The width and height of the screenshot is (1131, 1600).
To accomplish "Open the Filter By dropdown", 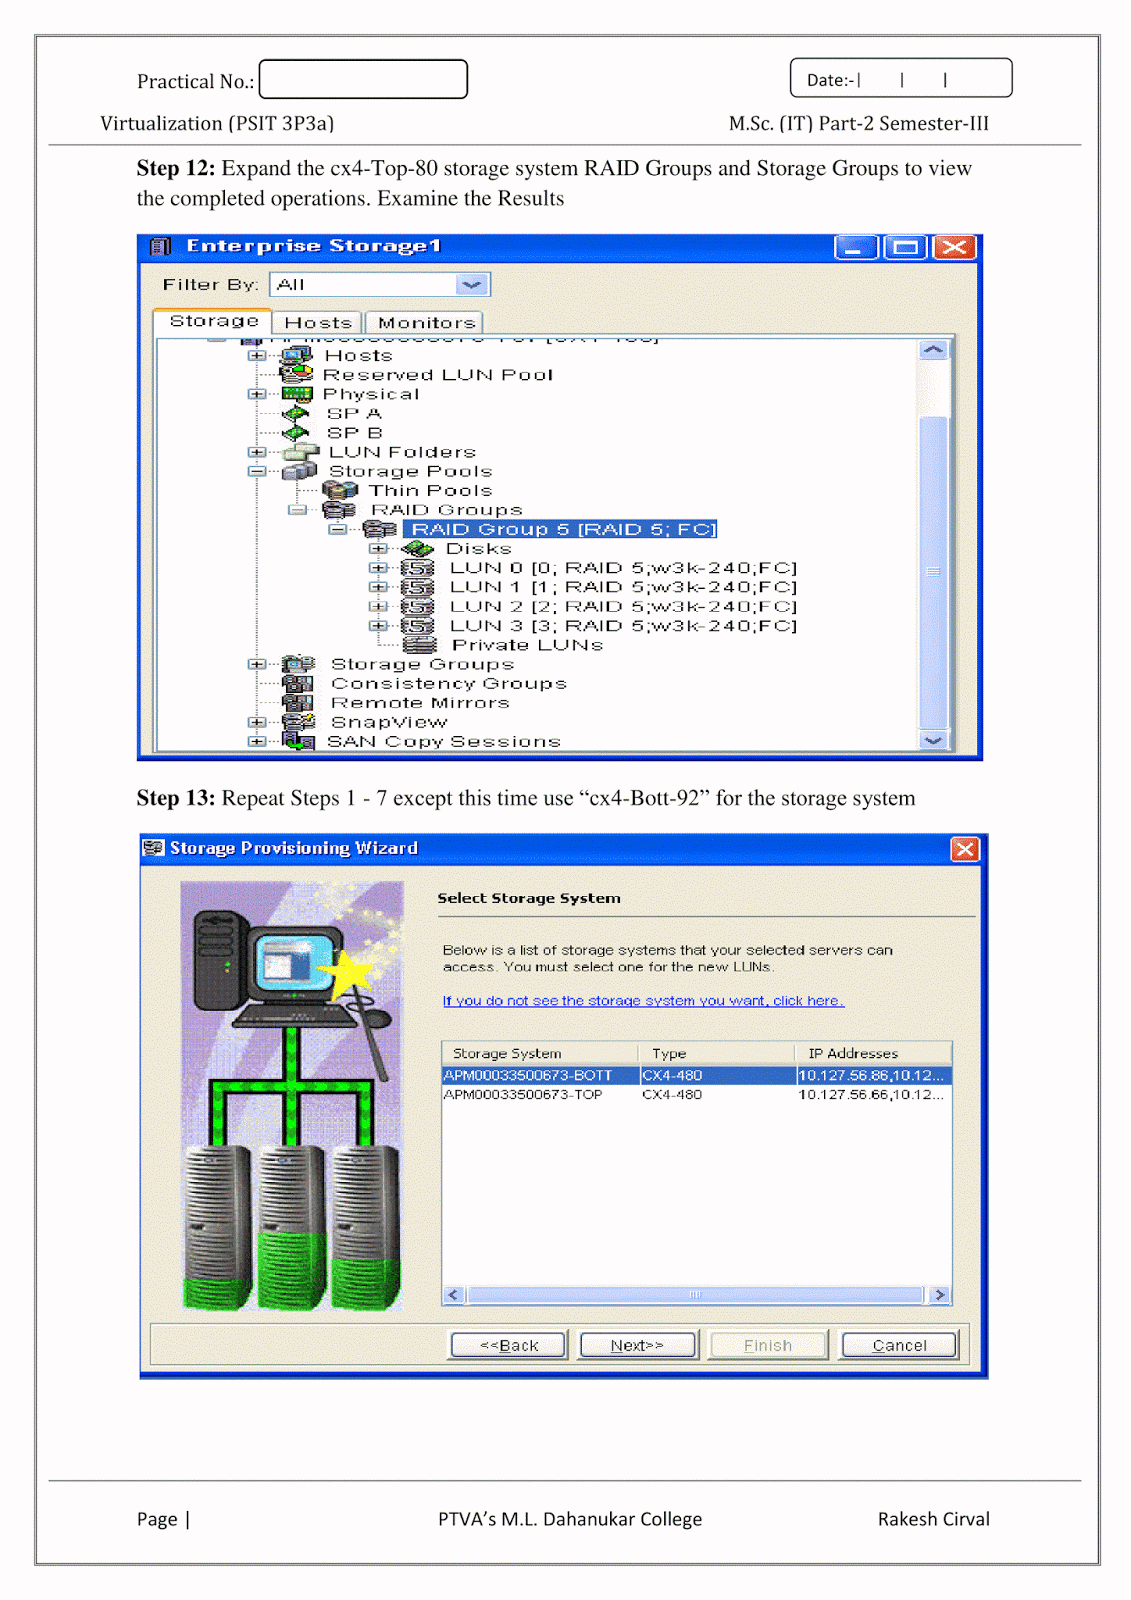I will point(472,285).
